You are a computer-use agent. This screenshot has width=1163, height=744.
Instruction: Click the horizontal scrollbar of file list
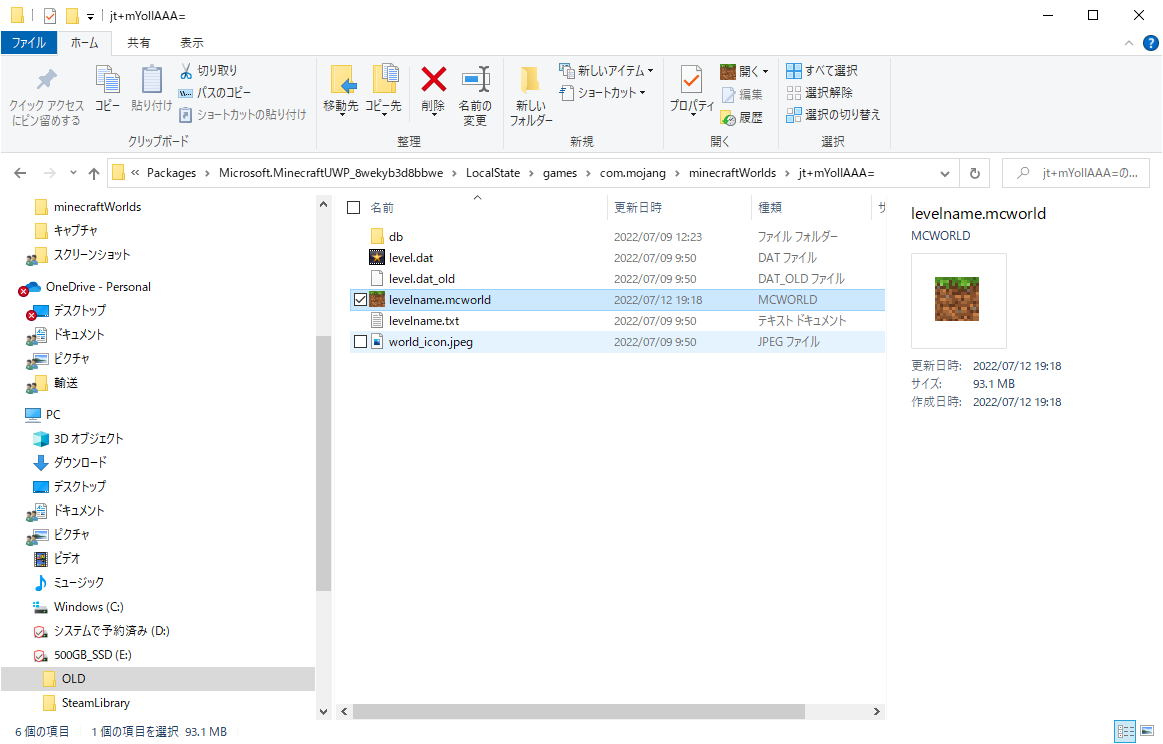coord(579,711)
